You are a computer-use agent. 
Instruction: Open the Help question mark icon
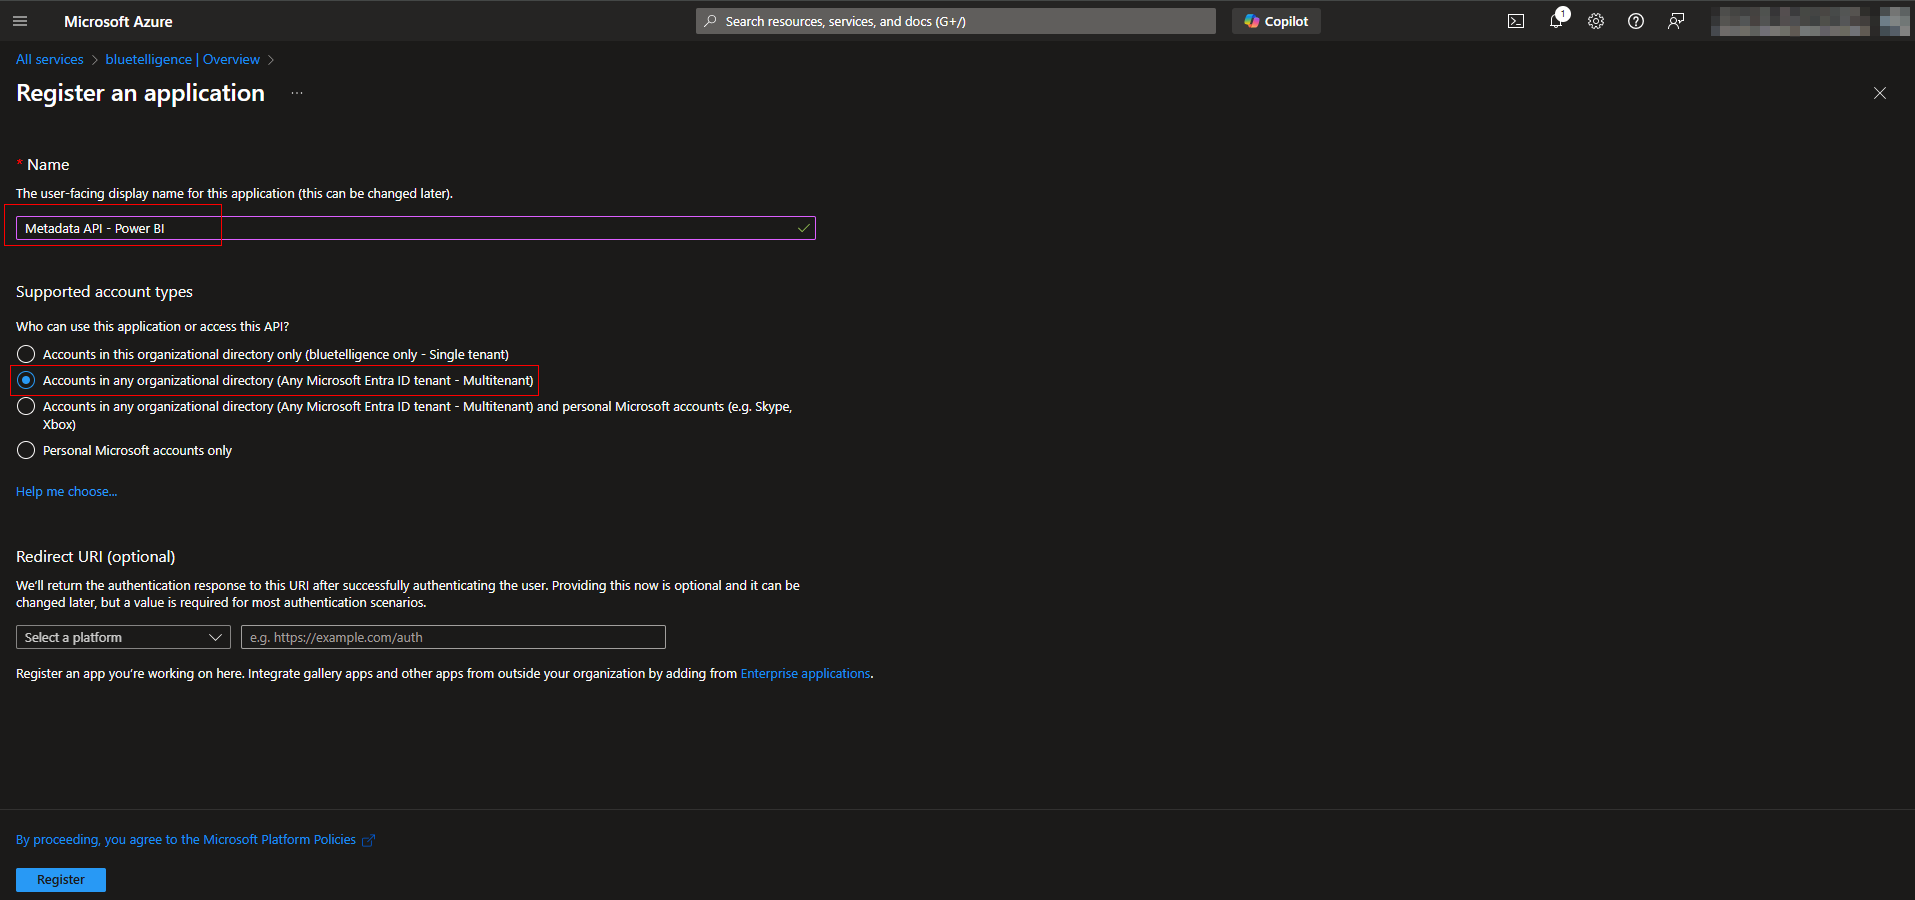(1636, 21)
